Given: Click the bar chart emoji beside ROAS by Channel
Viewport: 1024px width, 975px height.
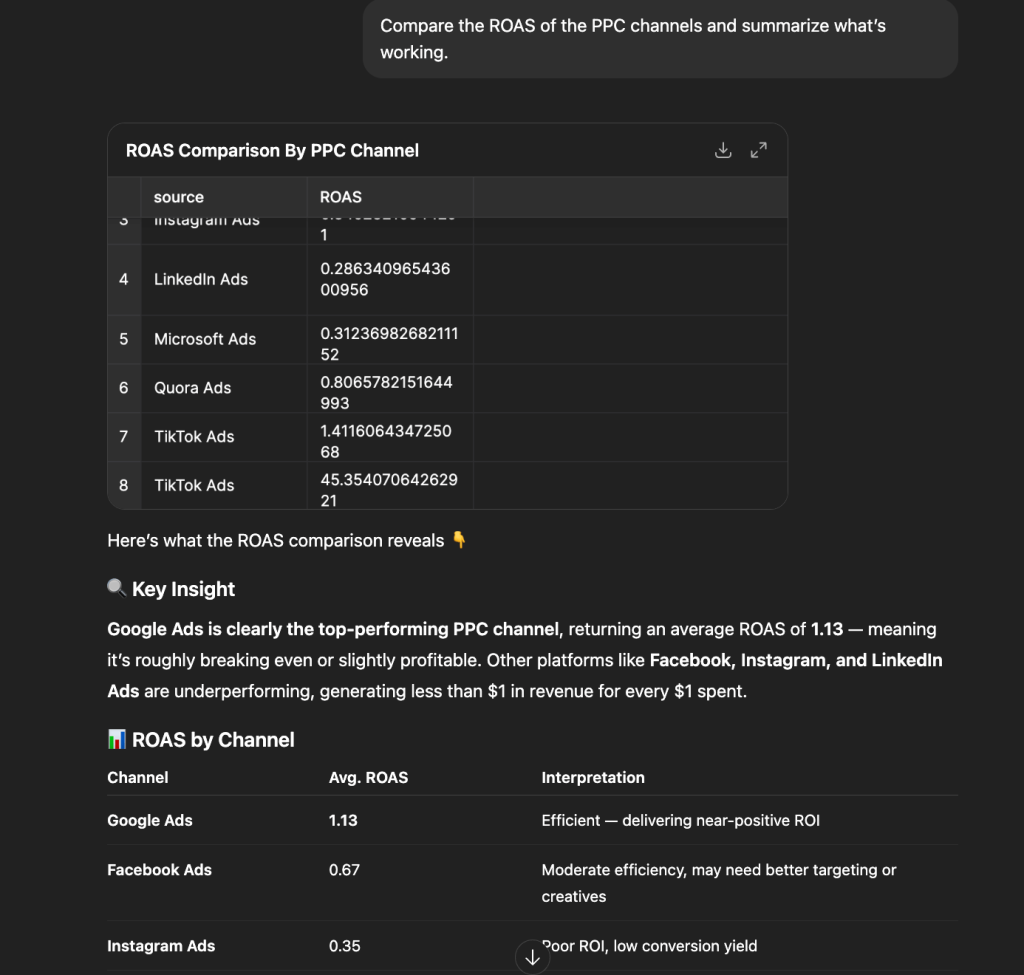Looking at the screenshot, I should point(117,739).
